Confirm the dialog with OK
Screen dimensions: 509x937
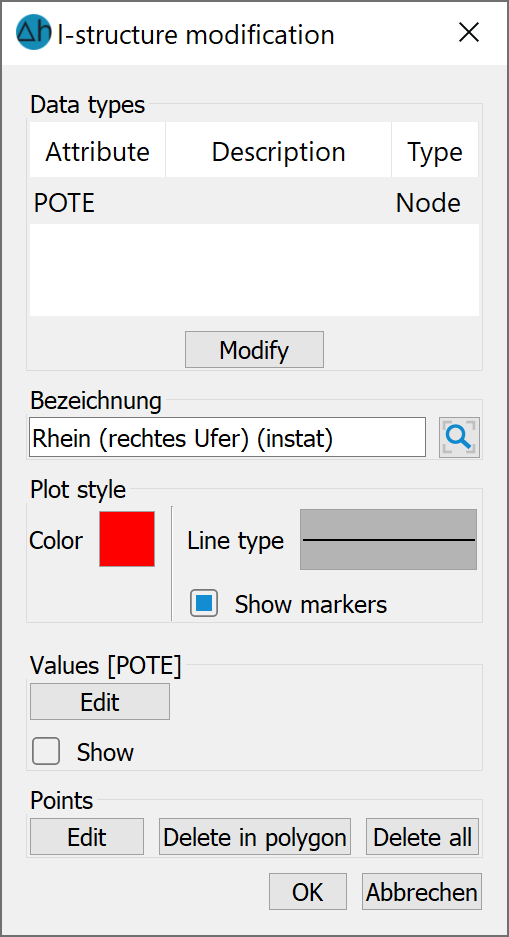[x=308, y=892]
